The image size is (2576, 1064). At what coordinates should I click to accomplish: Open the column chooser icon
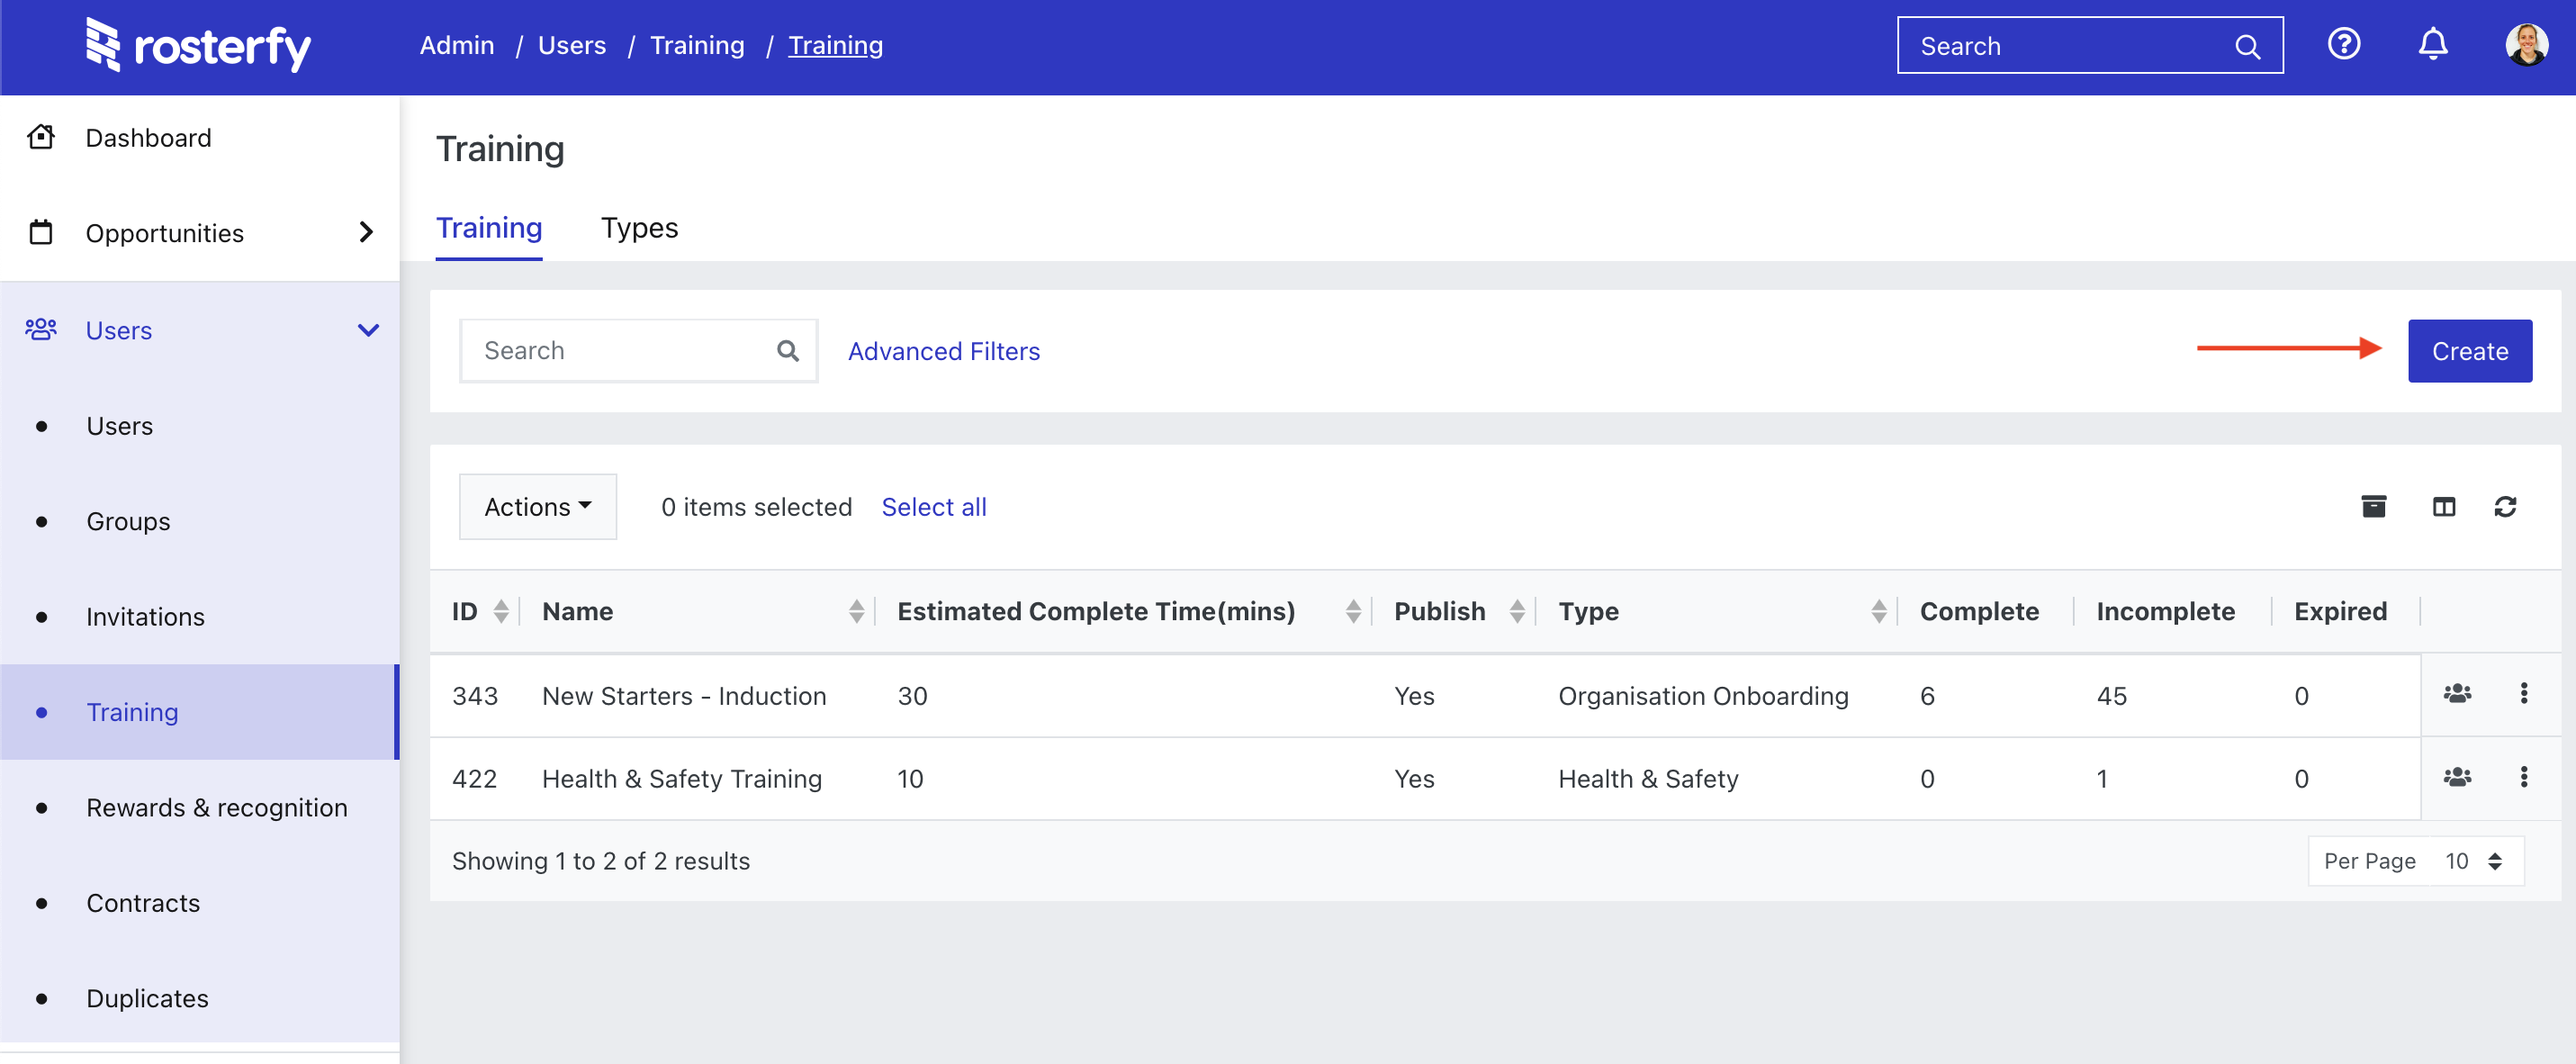click(x=2443, y=507)
